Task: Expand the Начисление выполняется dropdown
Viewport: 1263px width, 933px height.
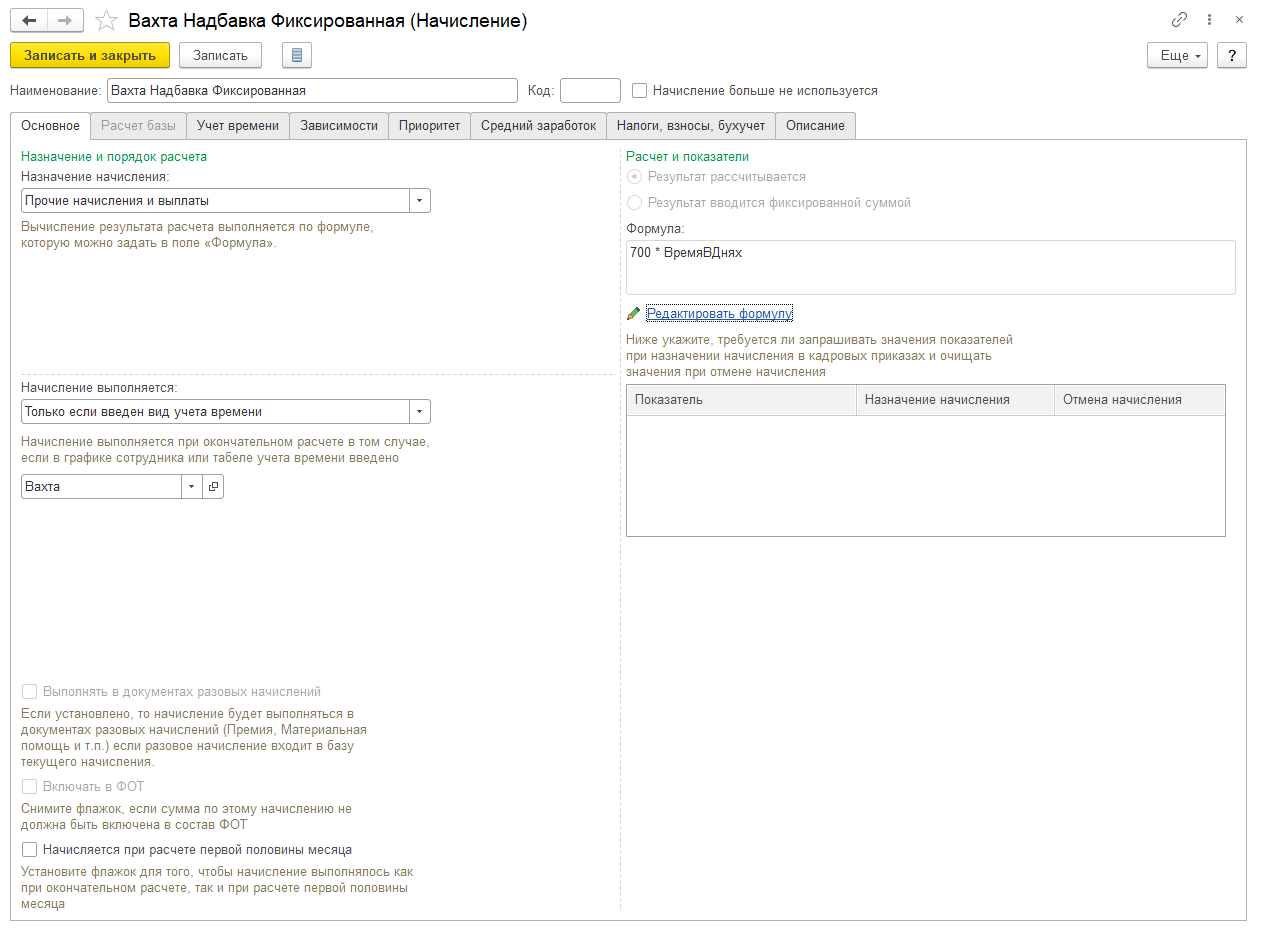Action: (420, 411)
